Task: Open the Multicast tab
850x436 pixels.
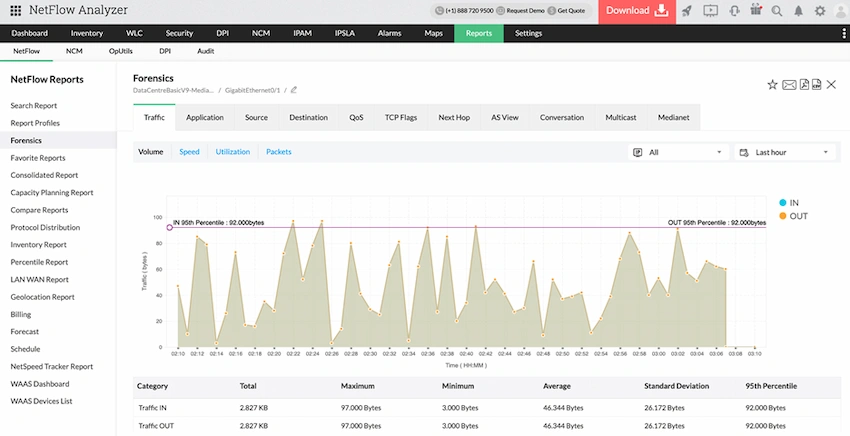Action: (621, 117)
